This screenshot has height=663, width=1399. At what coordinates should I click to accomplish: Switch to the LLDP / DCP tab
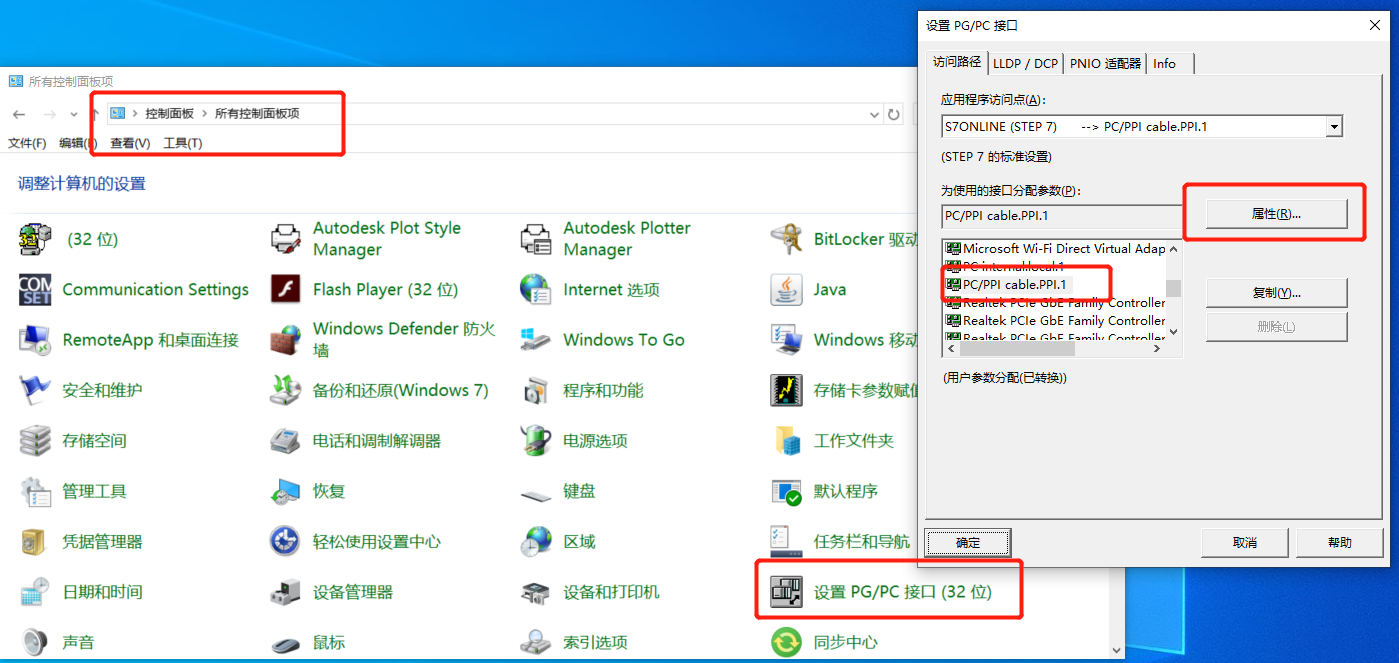pos(1025,63)
